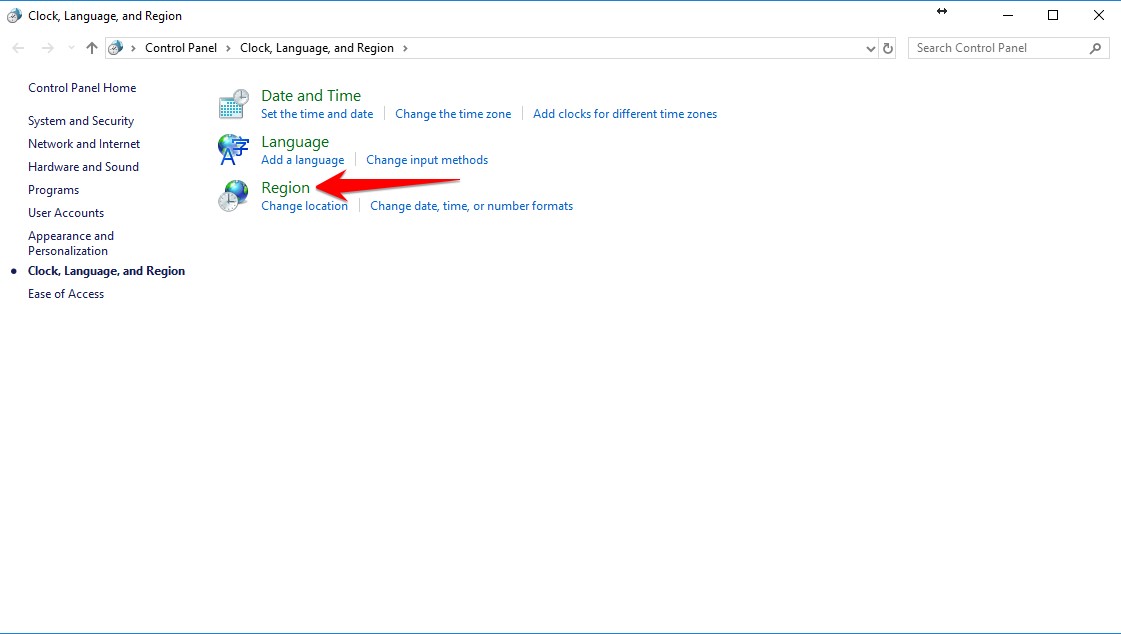This screenshot has width=1121, height=634.
Task: Open Change date, time, or number formats
Action: [471, 206]
